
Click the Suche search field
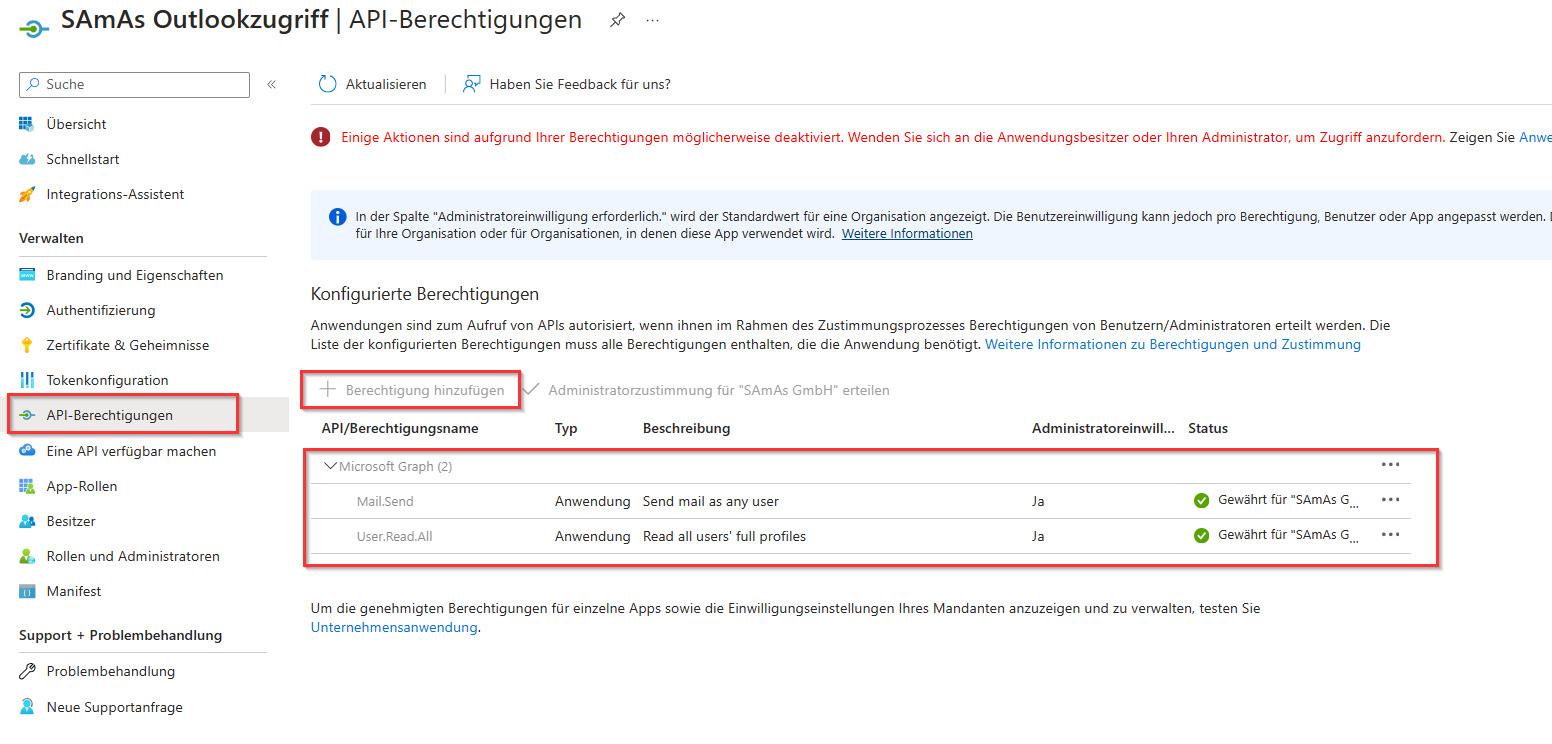134,85
